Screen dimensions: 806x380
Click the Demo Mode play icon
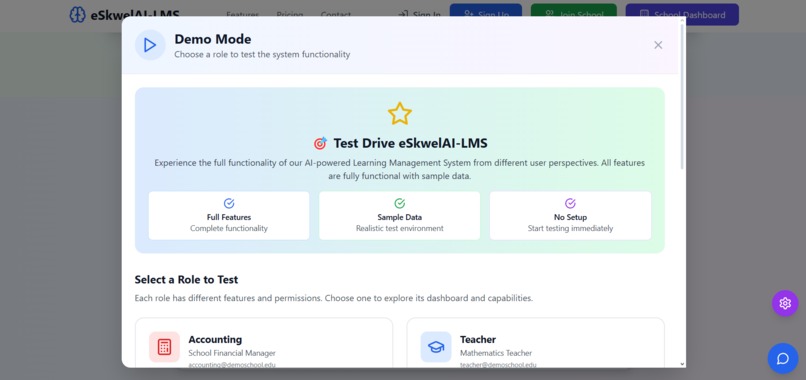150,45
